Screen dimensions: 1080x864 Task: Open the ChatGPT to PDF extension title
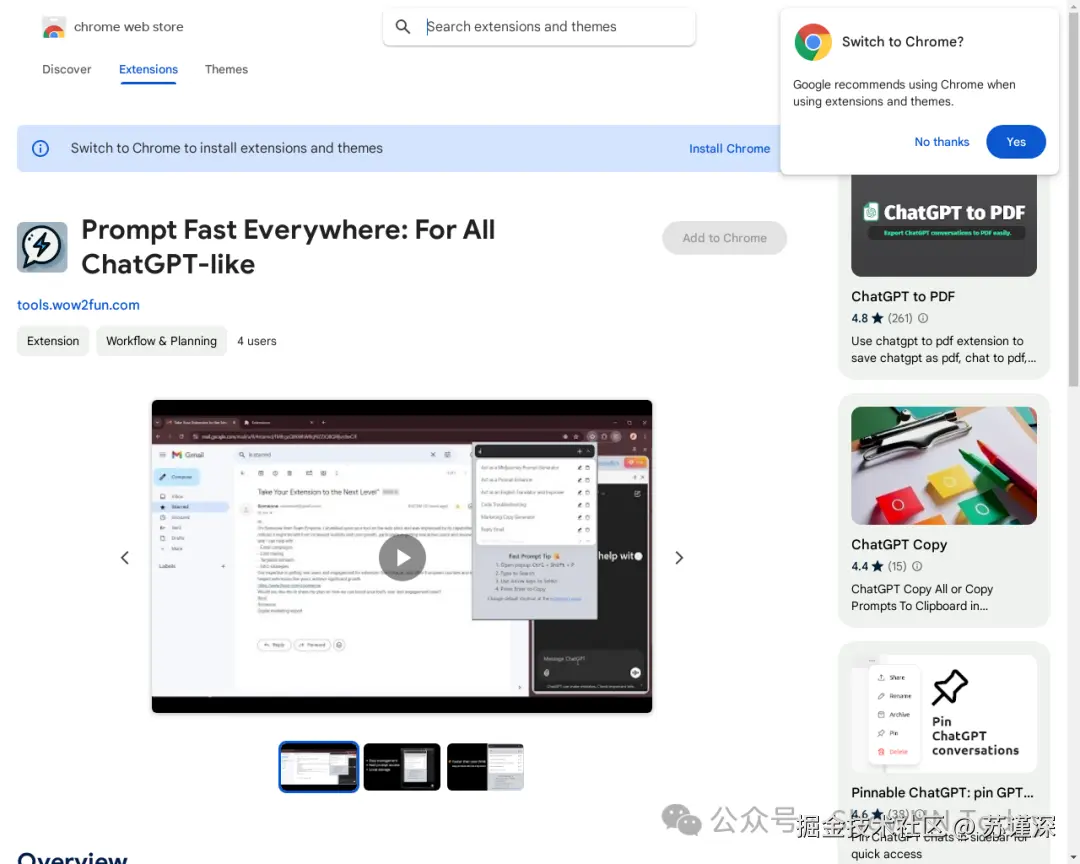point(903,297)
